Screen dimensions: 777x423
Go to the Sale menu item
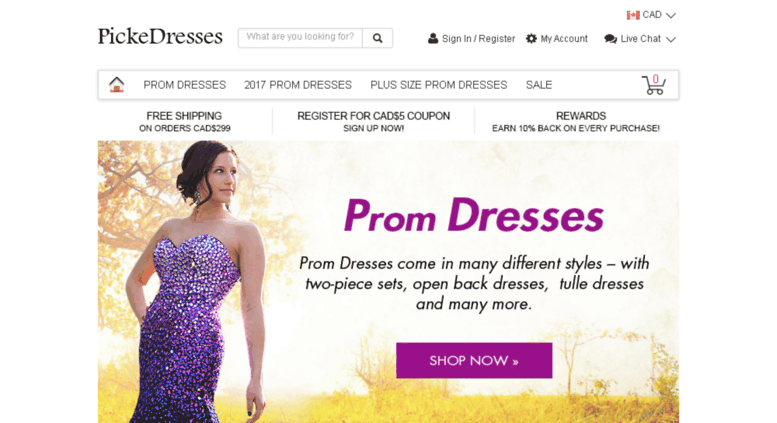point(539,85)
